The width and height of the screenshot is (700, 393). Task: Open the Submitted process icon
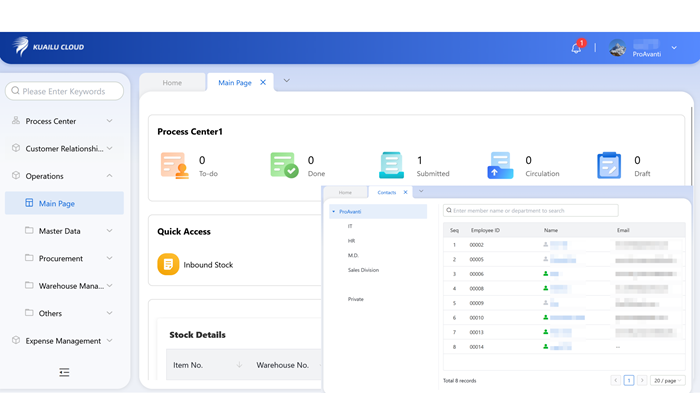point(392,165)
